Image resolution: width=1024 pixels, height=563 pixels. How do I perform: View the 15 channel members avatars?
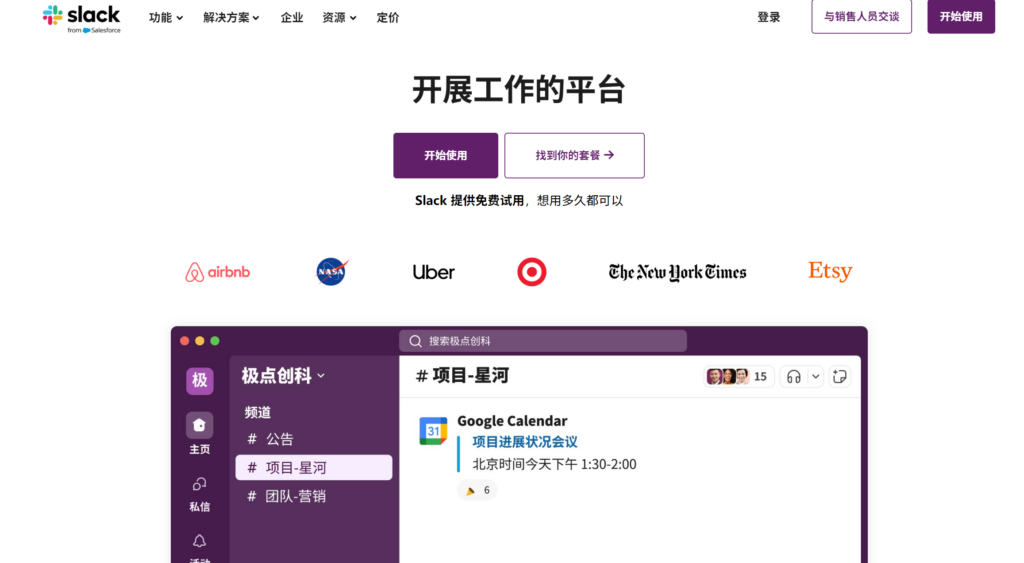click(739, 376)
